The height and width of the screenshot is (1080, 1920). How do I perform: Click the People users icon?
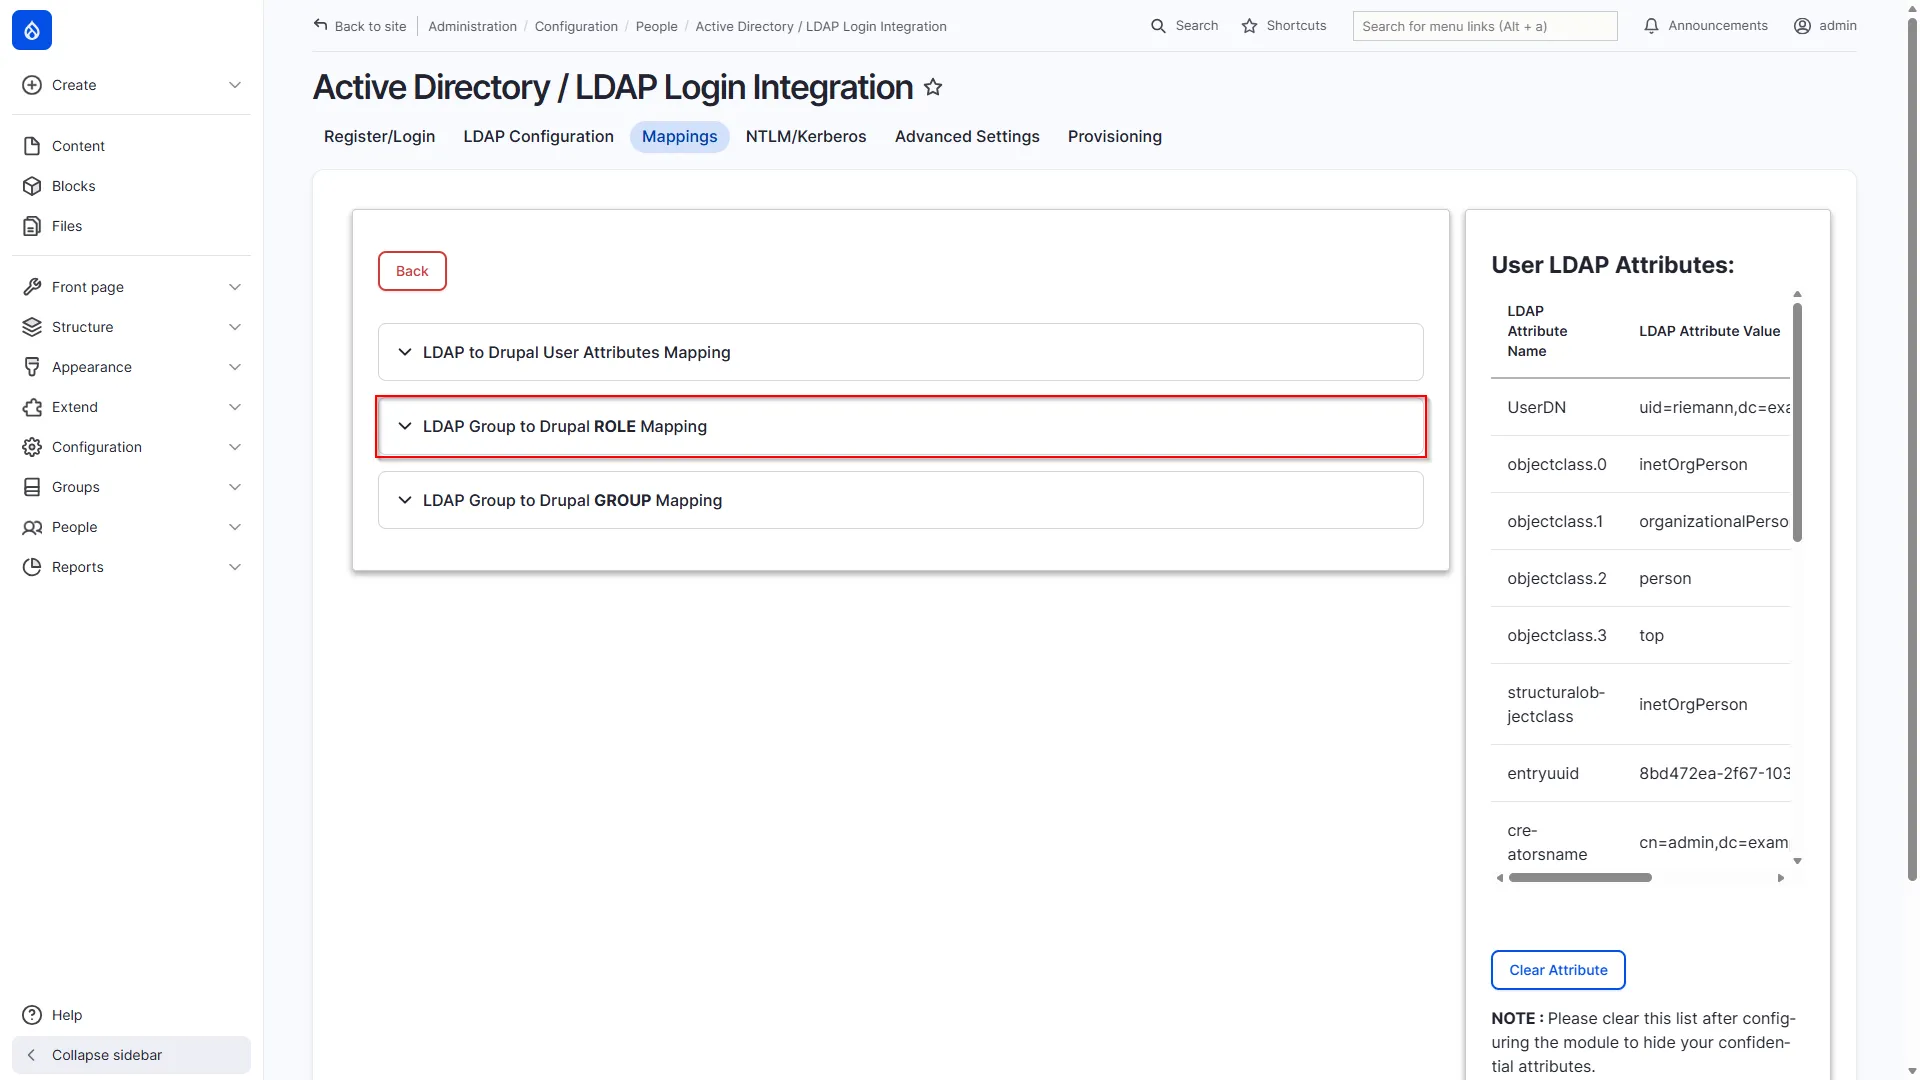click(32, 527)
